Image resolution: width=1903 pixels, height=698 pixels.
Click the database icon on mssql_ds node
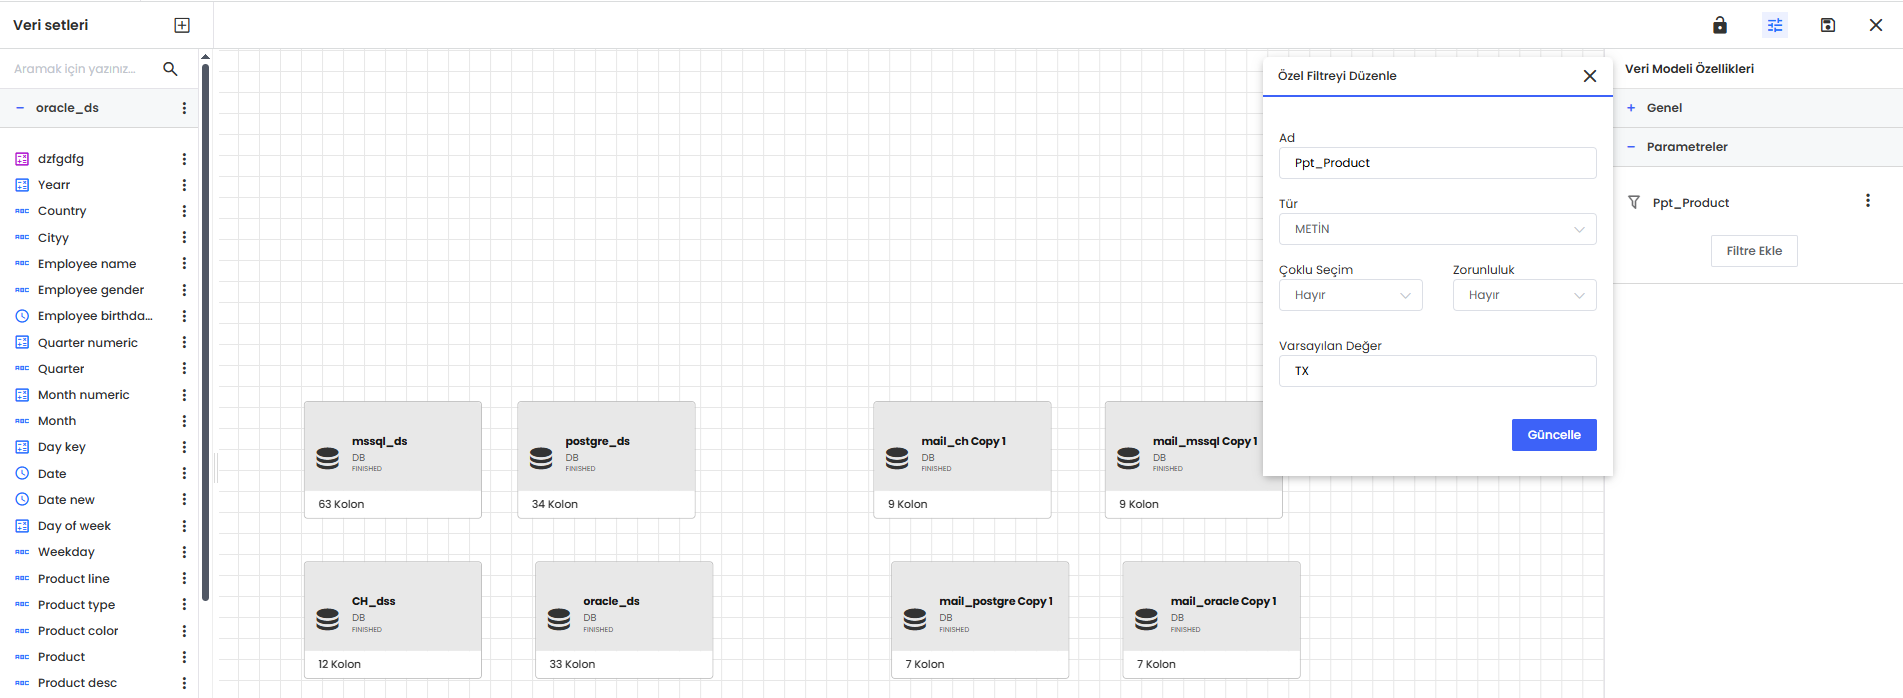(328, 458)
